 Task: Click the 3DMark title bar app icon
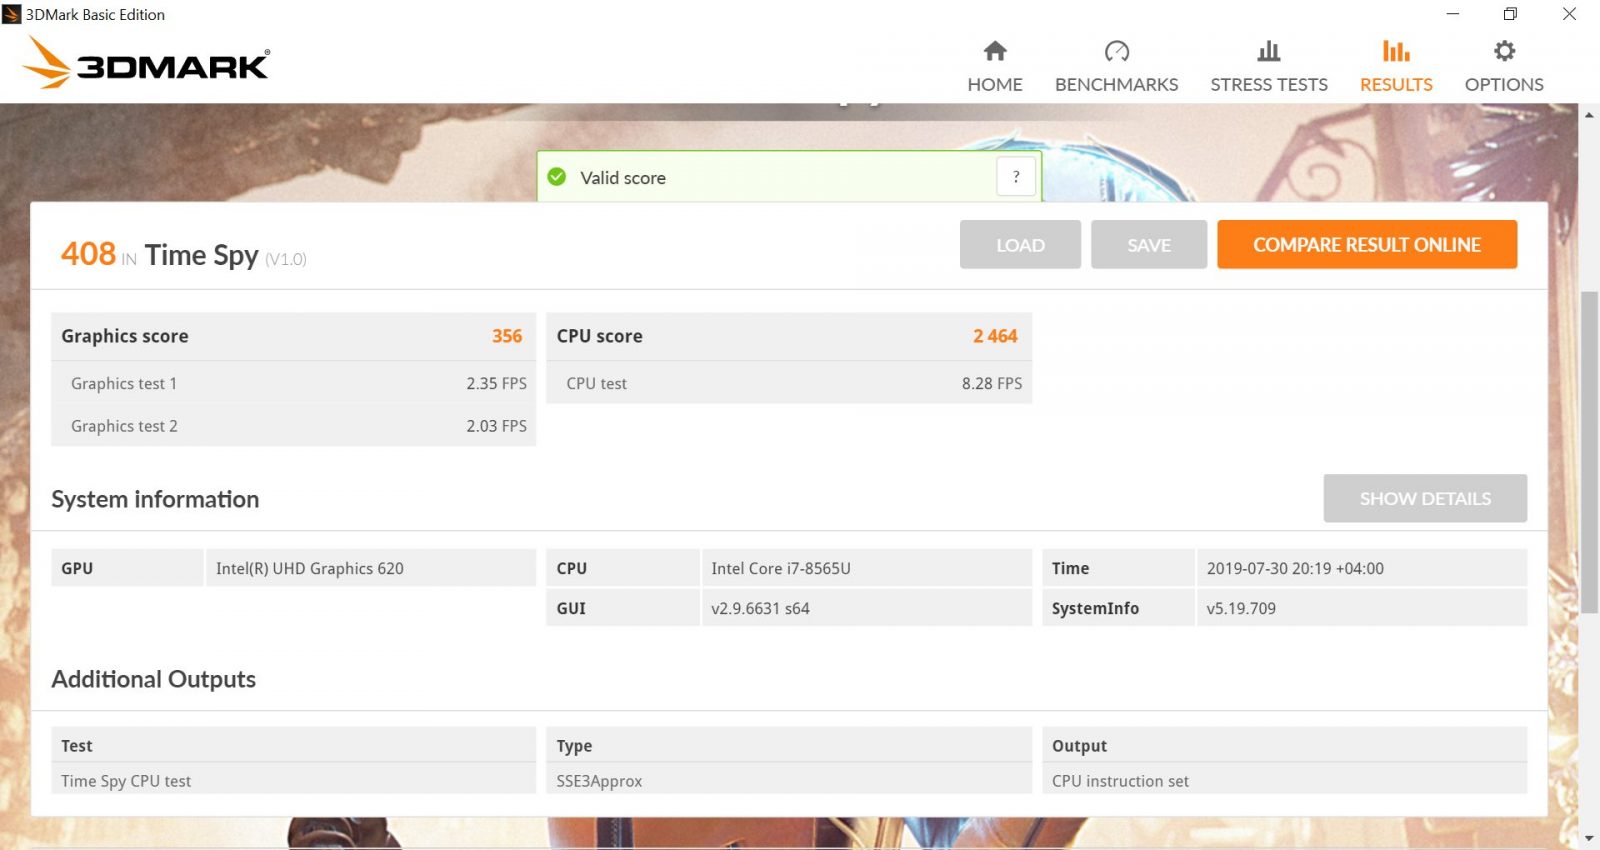12,14
